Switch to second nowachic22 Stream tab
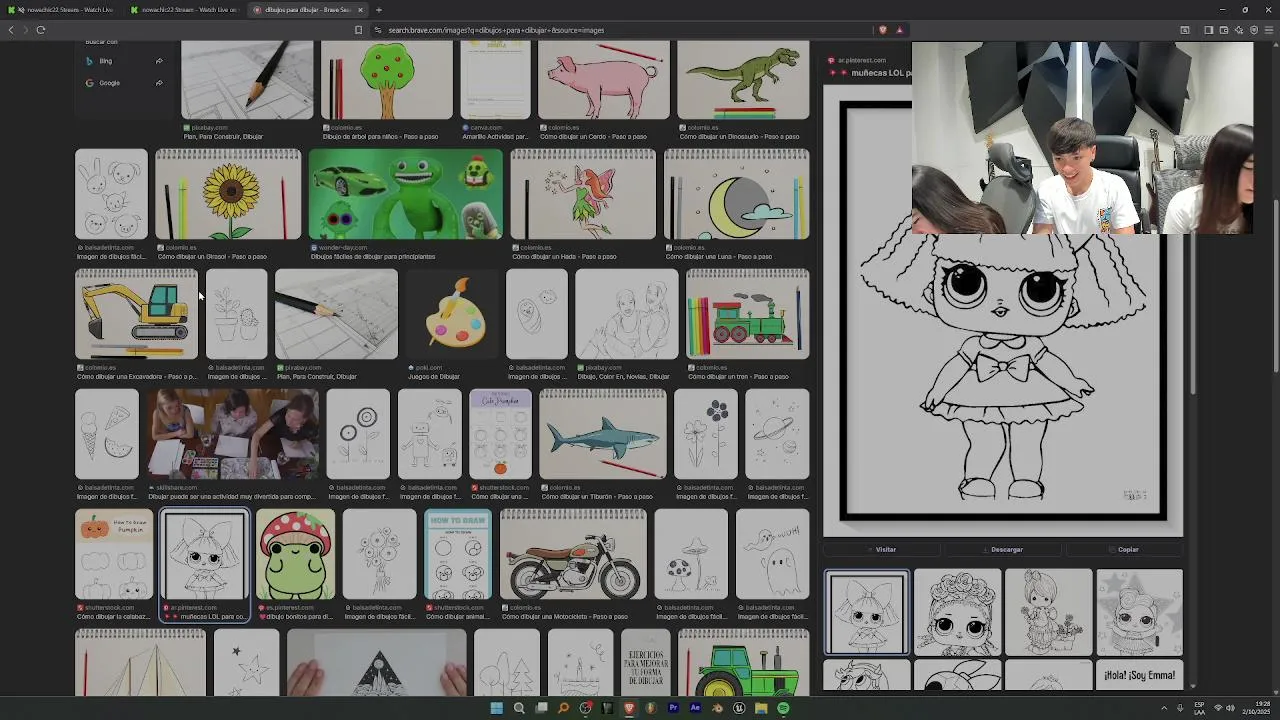This screenshot has width=1280, height=720. [185, 10]
